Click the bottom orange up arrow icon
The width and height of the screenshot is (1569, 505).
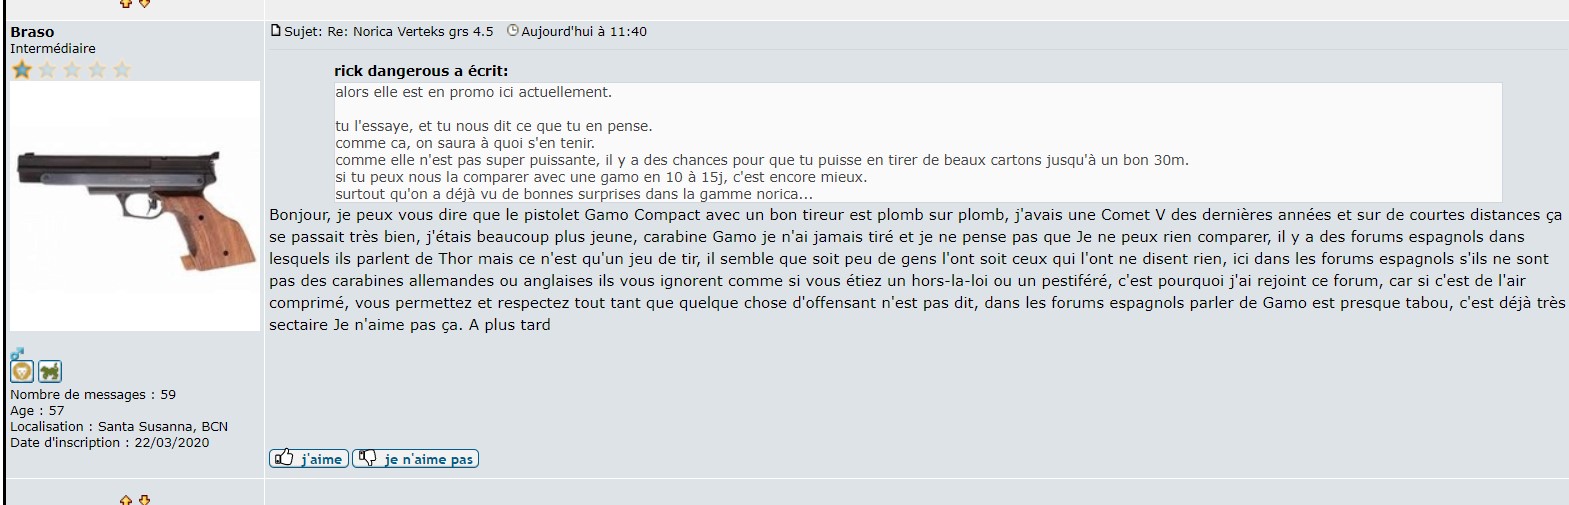coord(126,499)
